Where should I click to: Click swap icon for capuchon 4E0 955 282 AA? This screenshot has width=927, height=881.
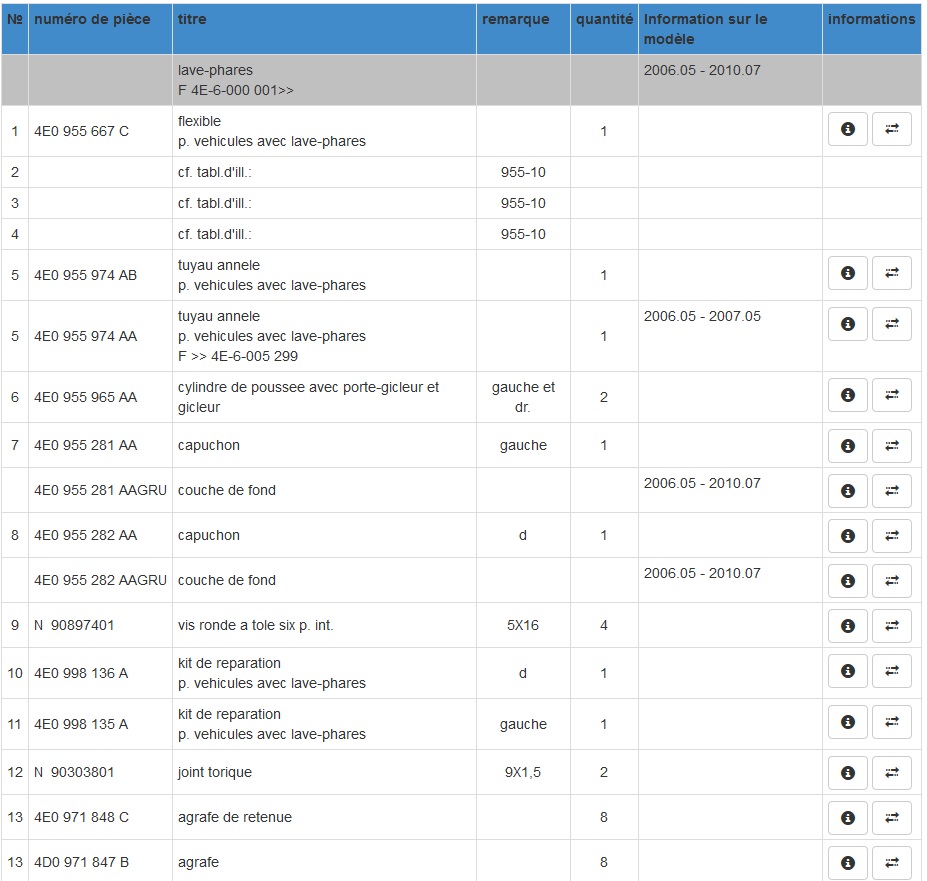pos(892,536)
